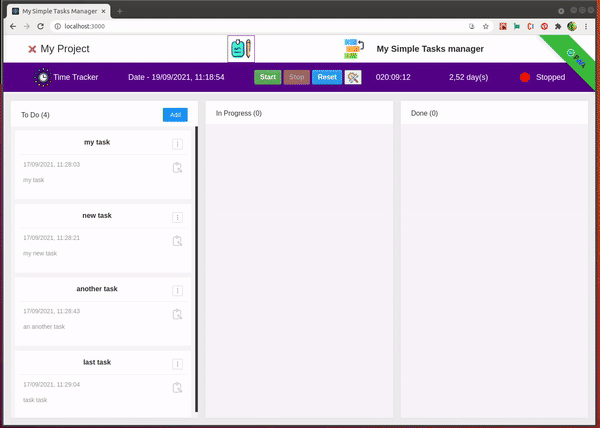
Task: Click the timestamp 17/09/2021, 11:28:43
Action: 52,311
